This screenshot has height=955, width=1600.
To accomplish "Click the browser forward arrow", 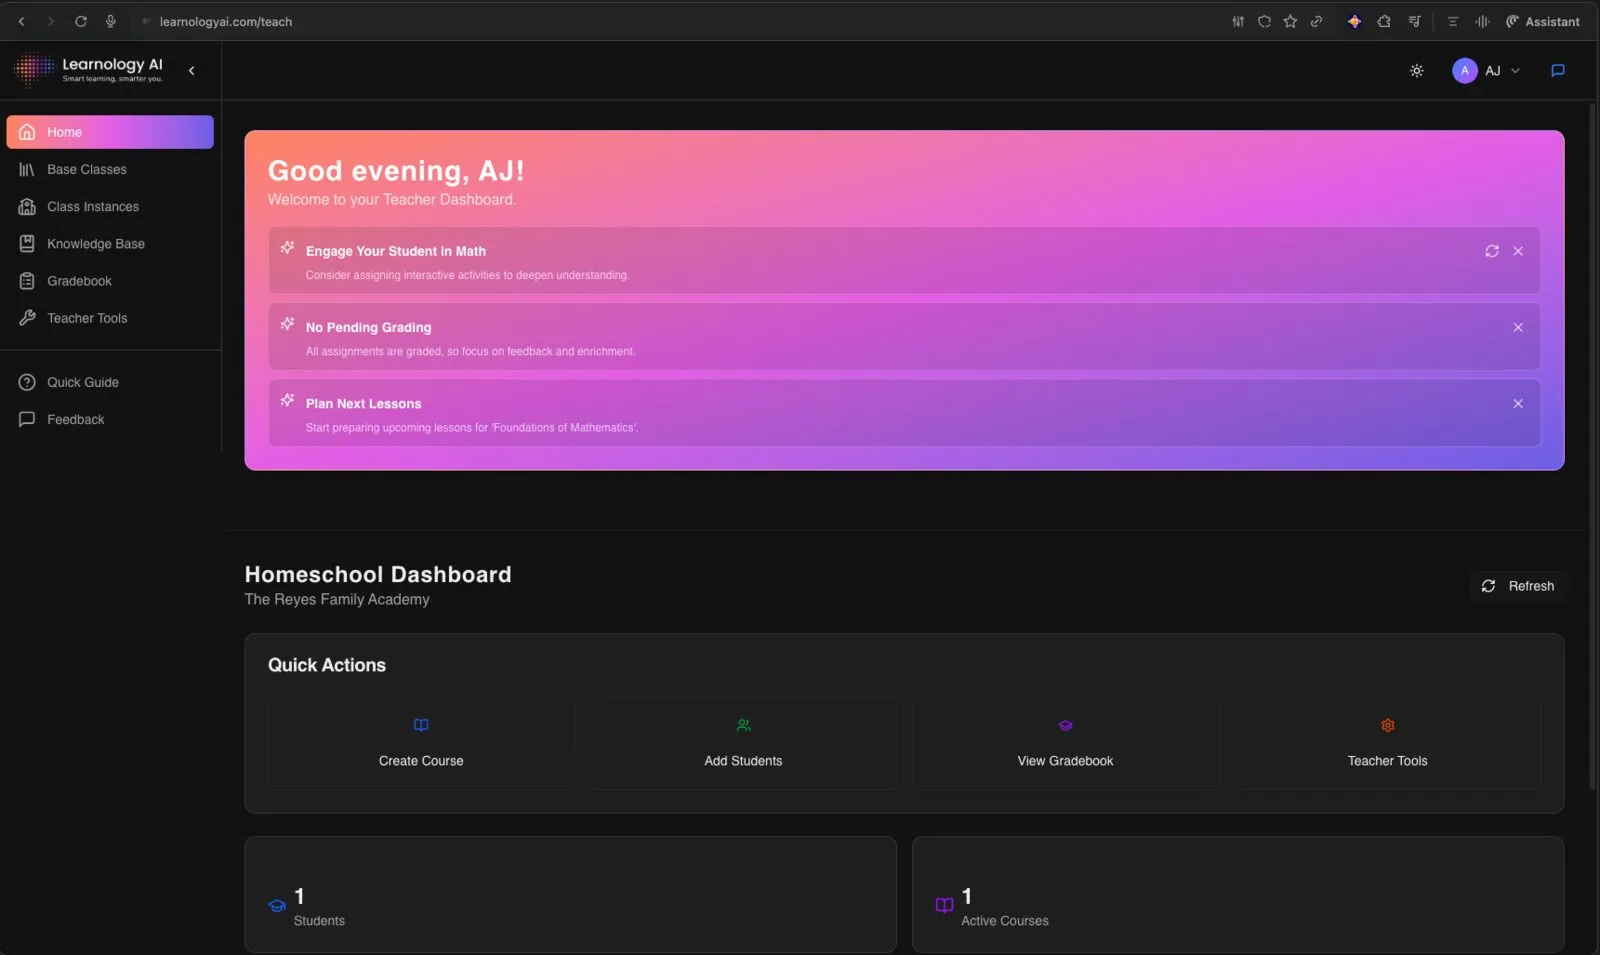I will [51, 21].
